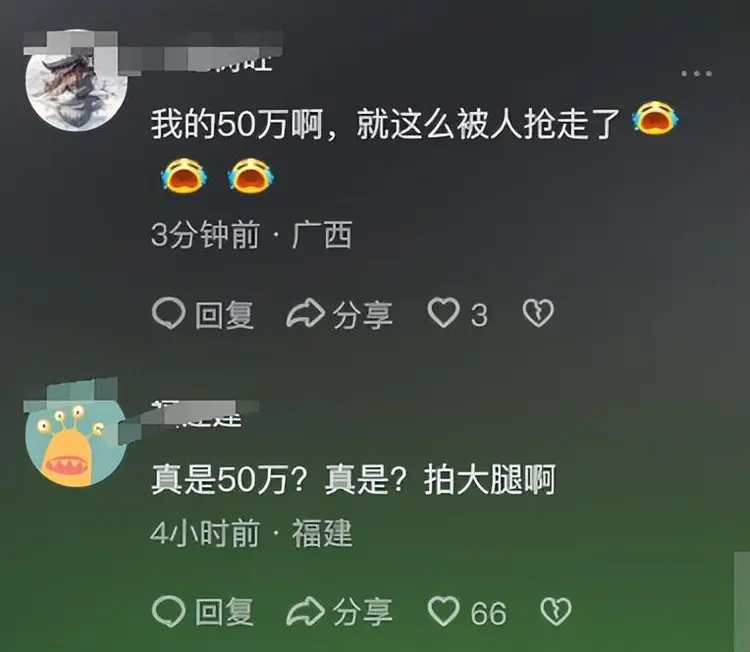This screenshot has width=750, height=652.
Task: Like the 福建 comment with 66 likes
Action: pos(443,611)
